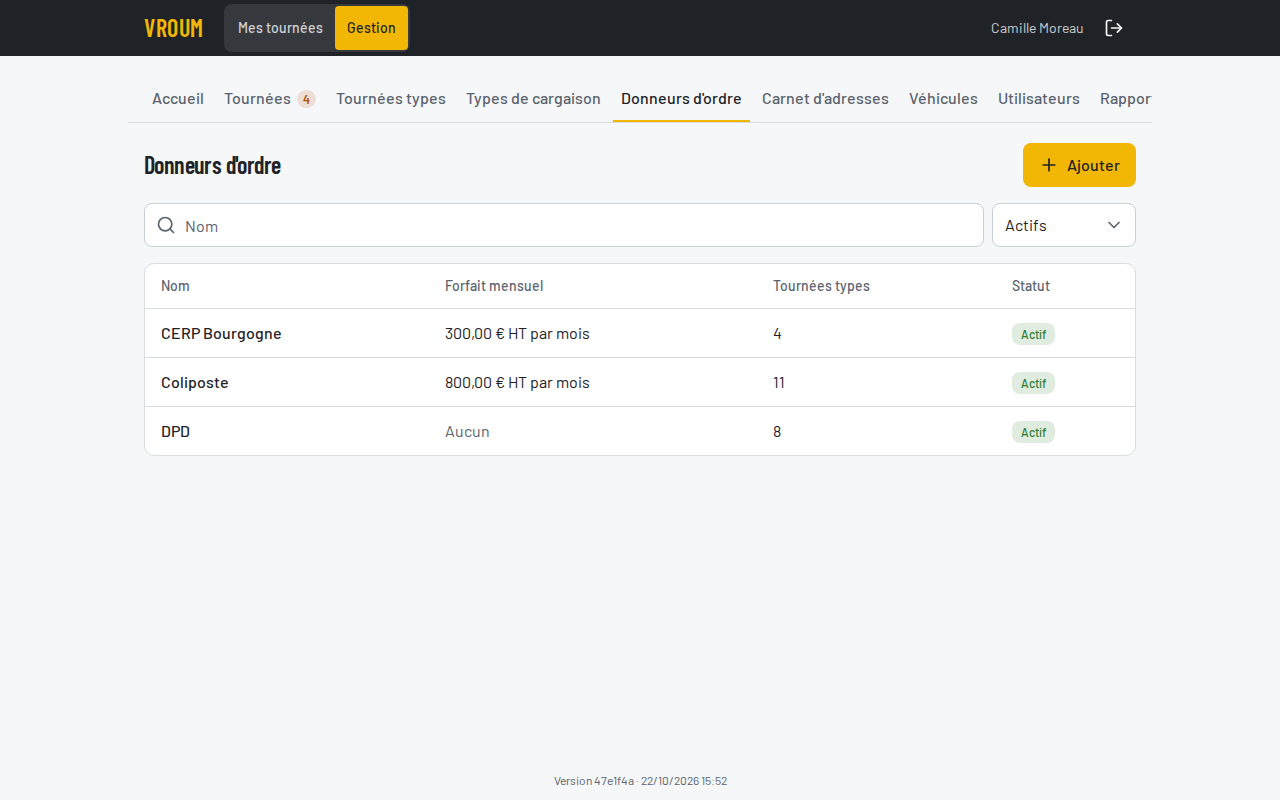
Task: Open the Accueil tab
Action: (x=178, y=99)
